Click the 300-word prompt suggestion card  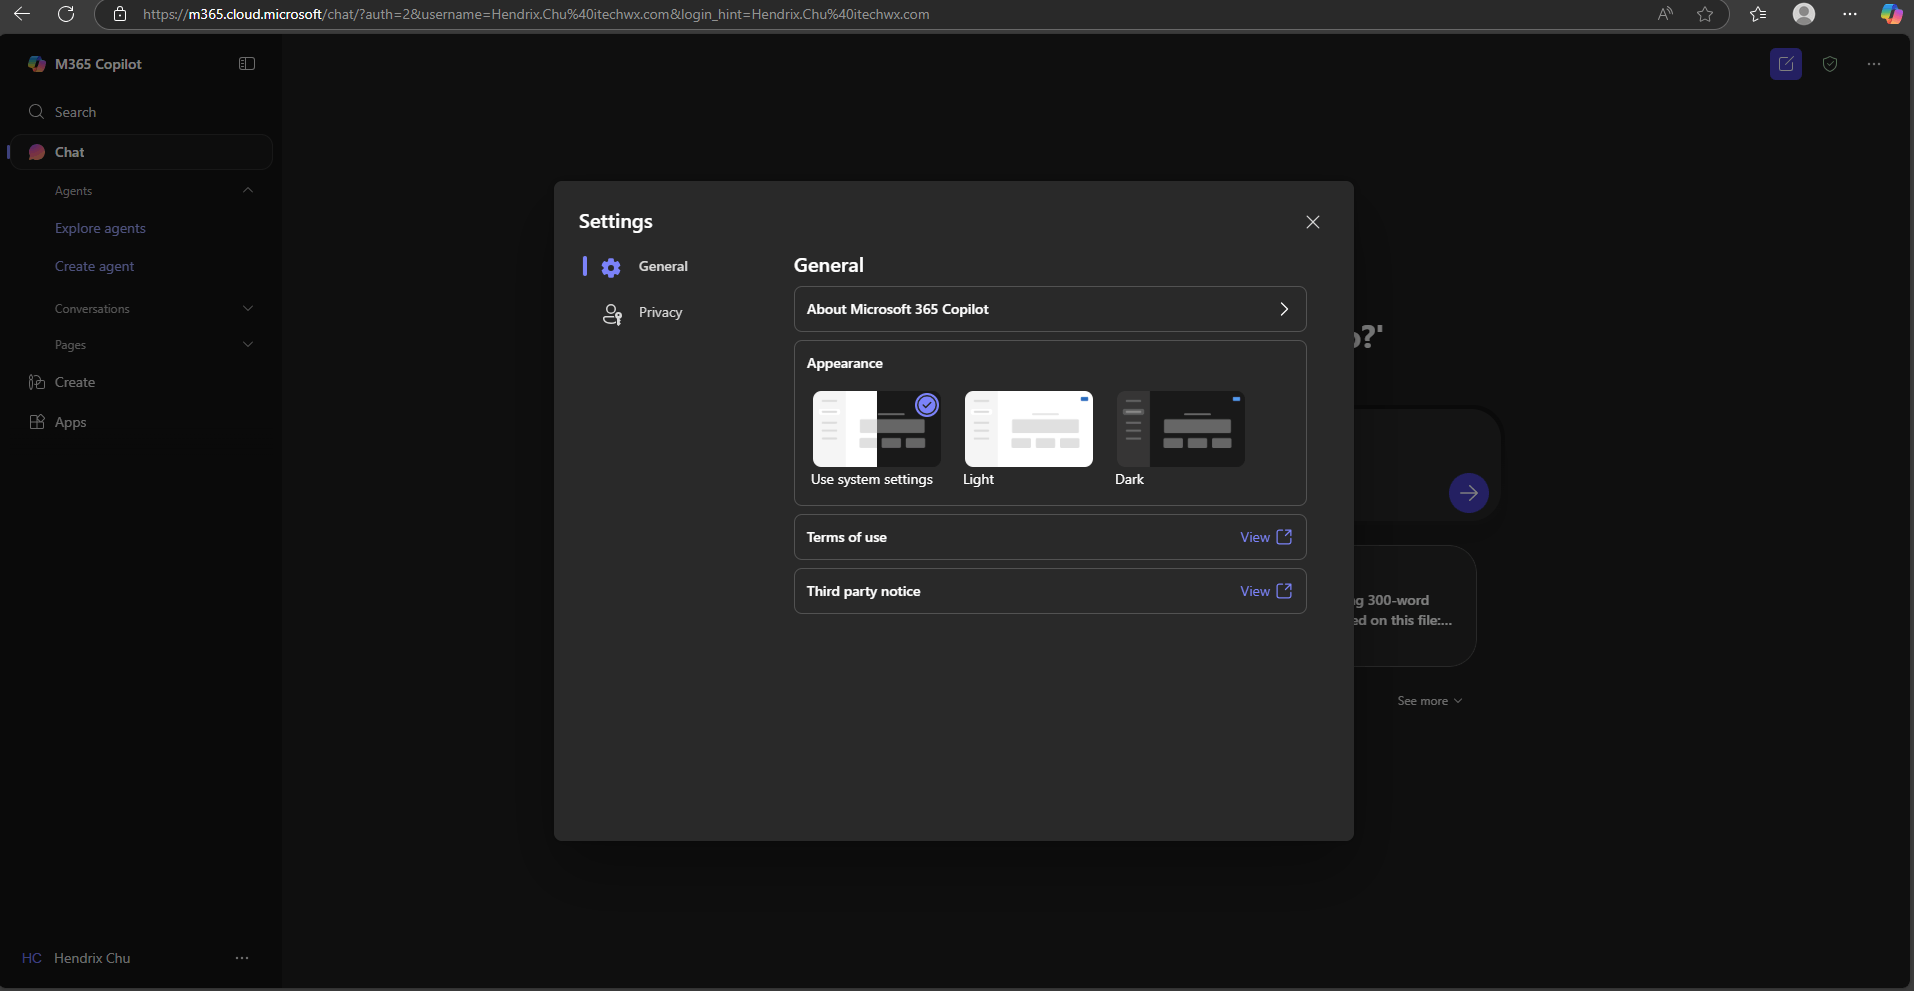[1415, 606]
